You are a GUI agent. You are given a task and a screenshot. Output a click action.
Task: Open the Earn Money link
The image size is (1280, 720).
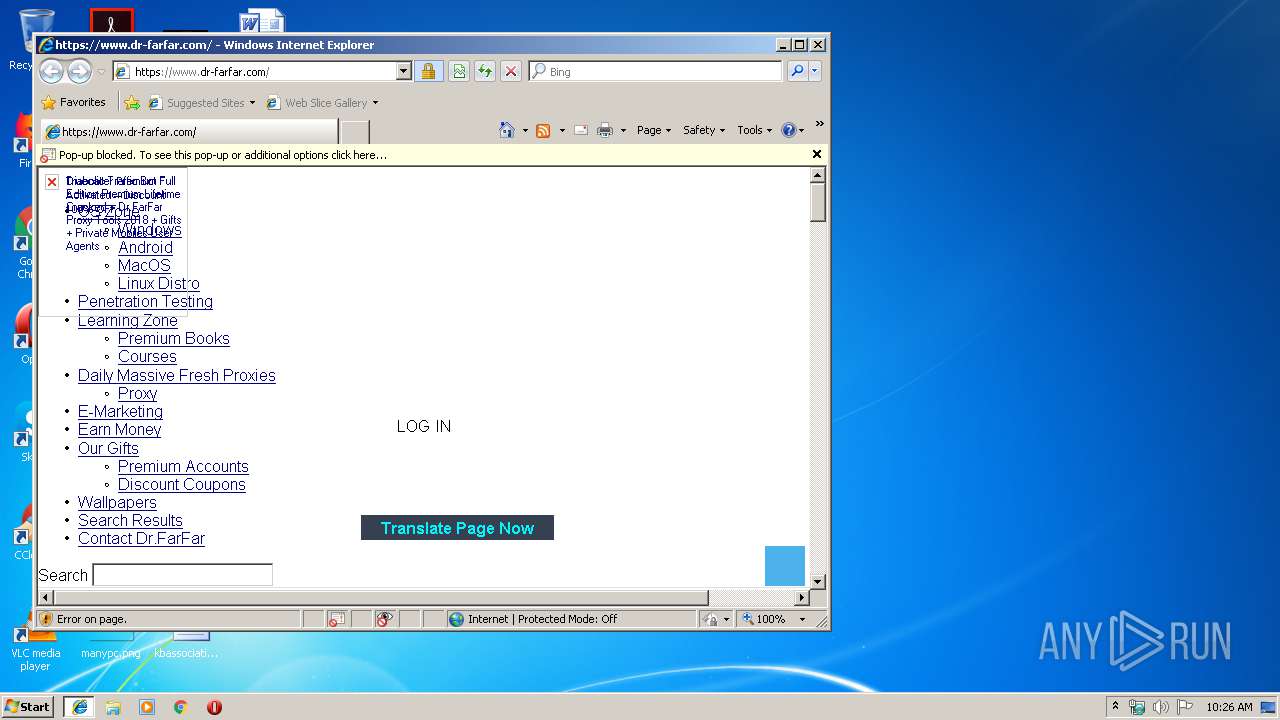tap(119, 430)
